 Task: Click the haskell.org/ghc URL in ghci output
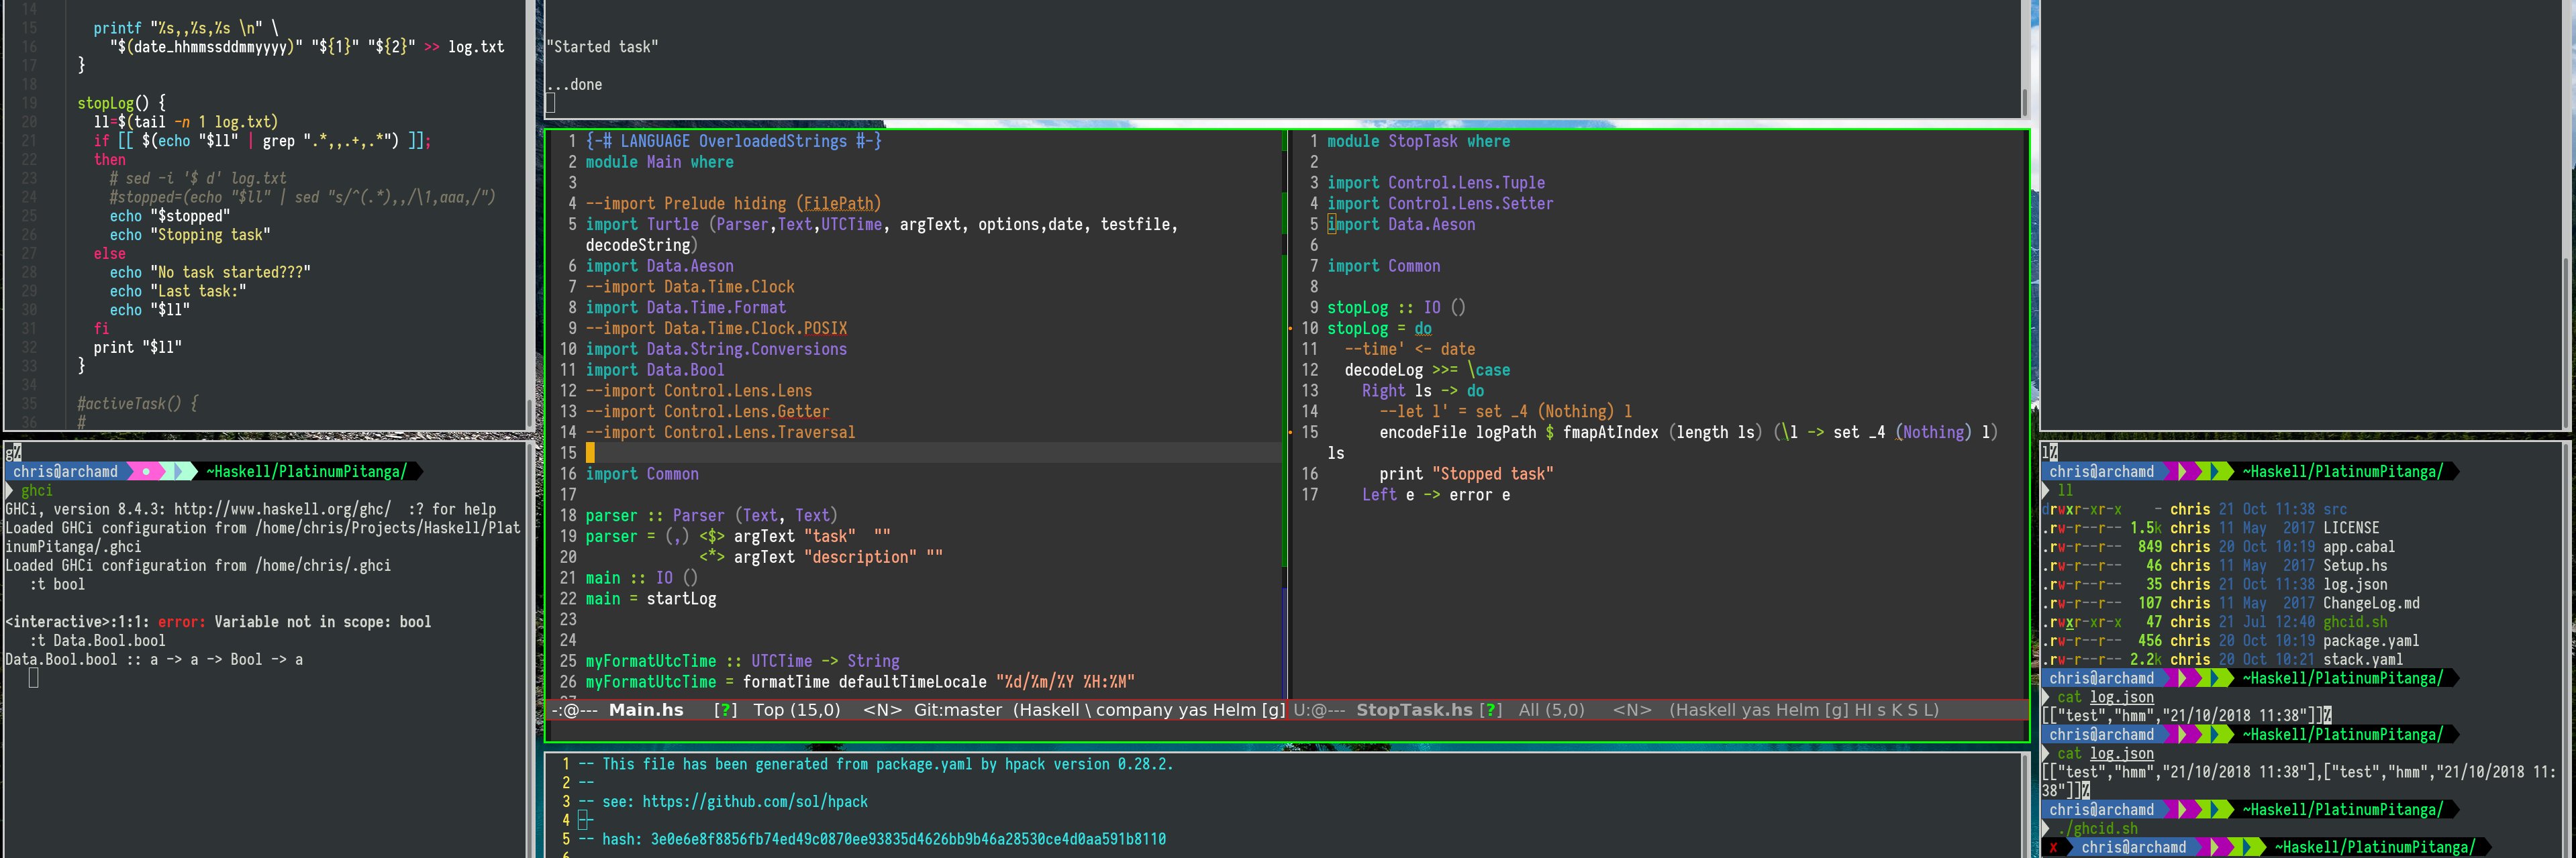[282, 509]
